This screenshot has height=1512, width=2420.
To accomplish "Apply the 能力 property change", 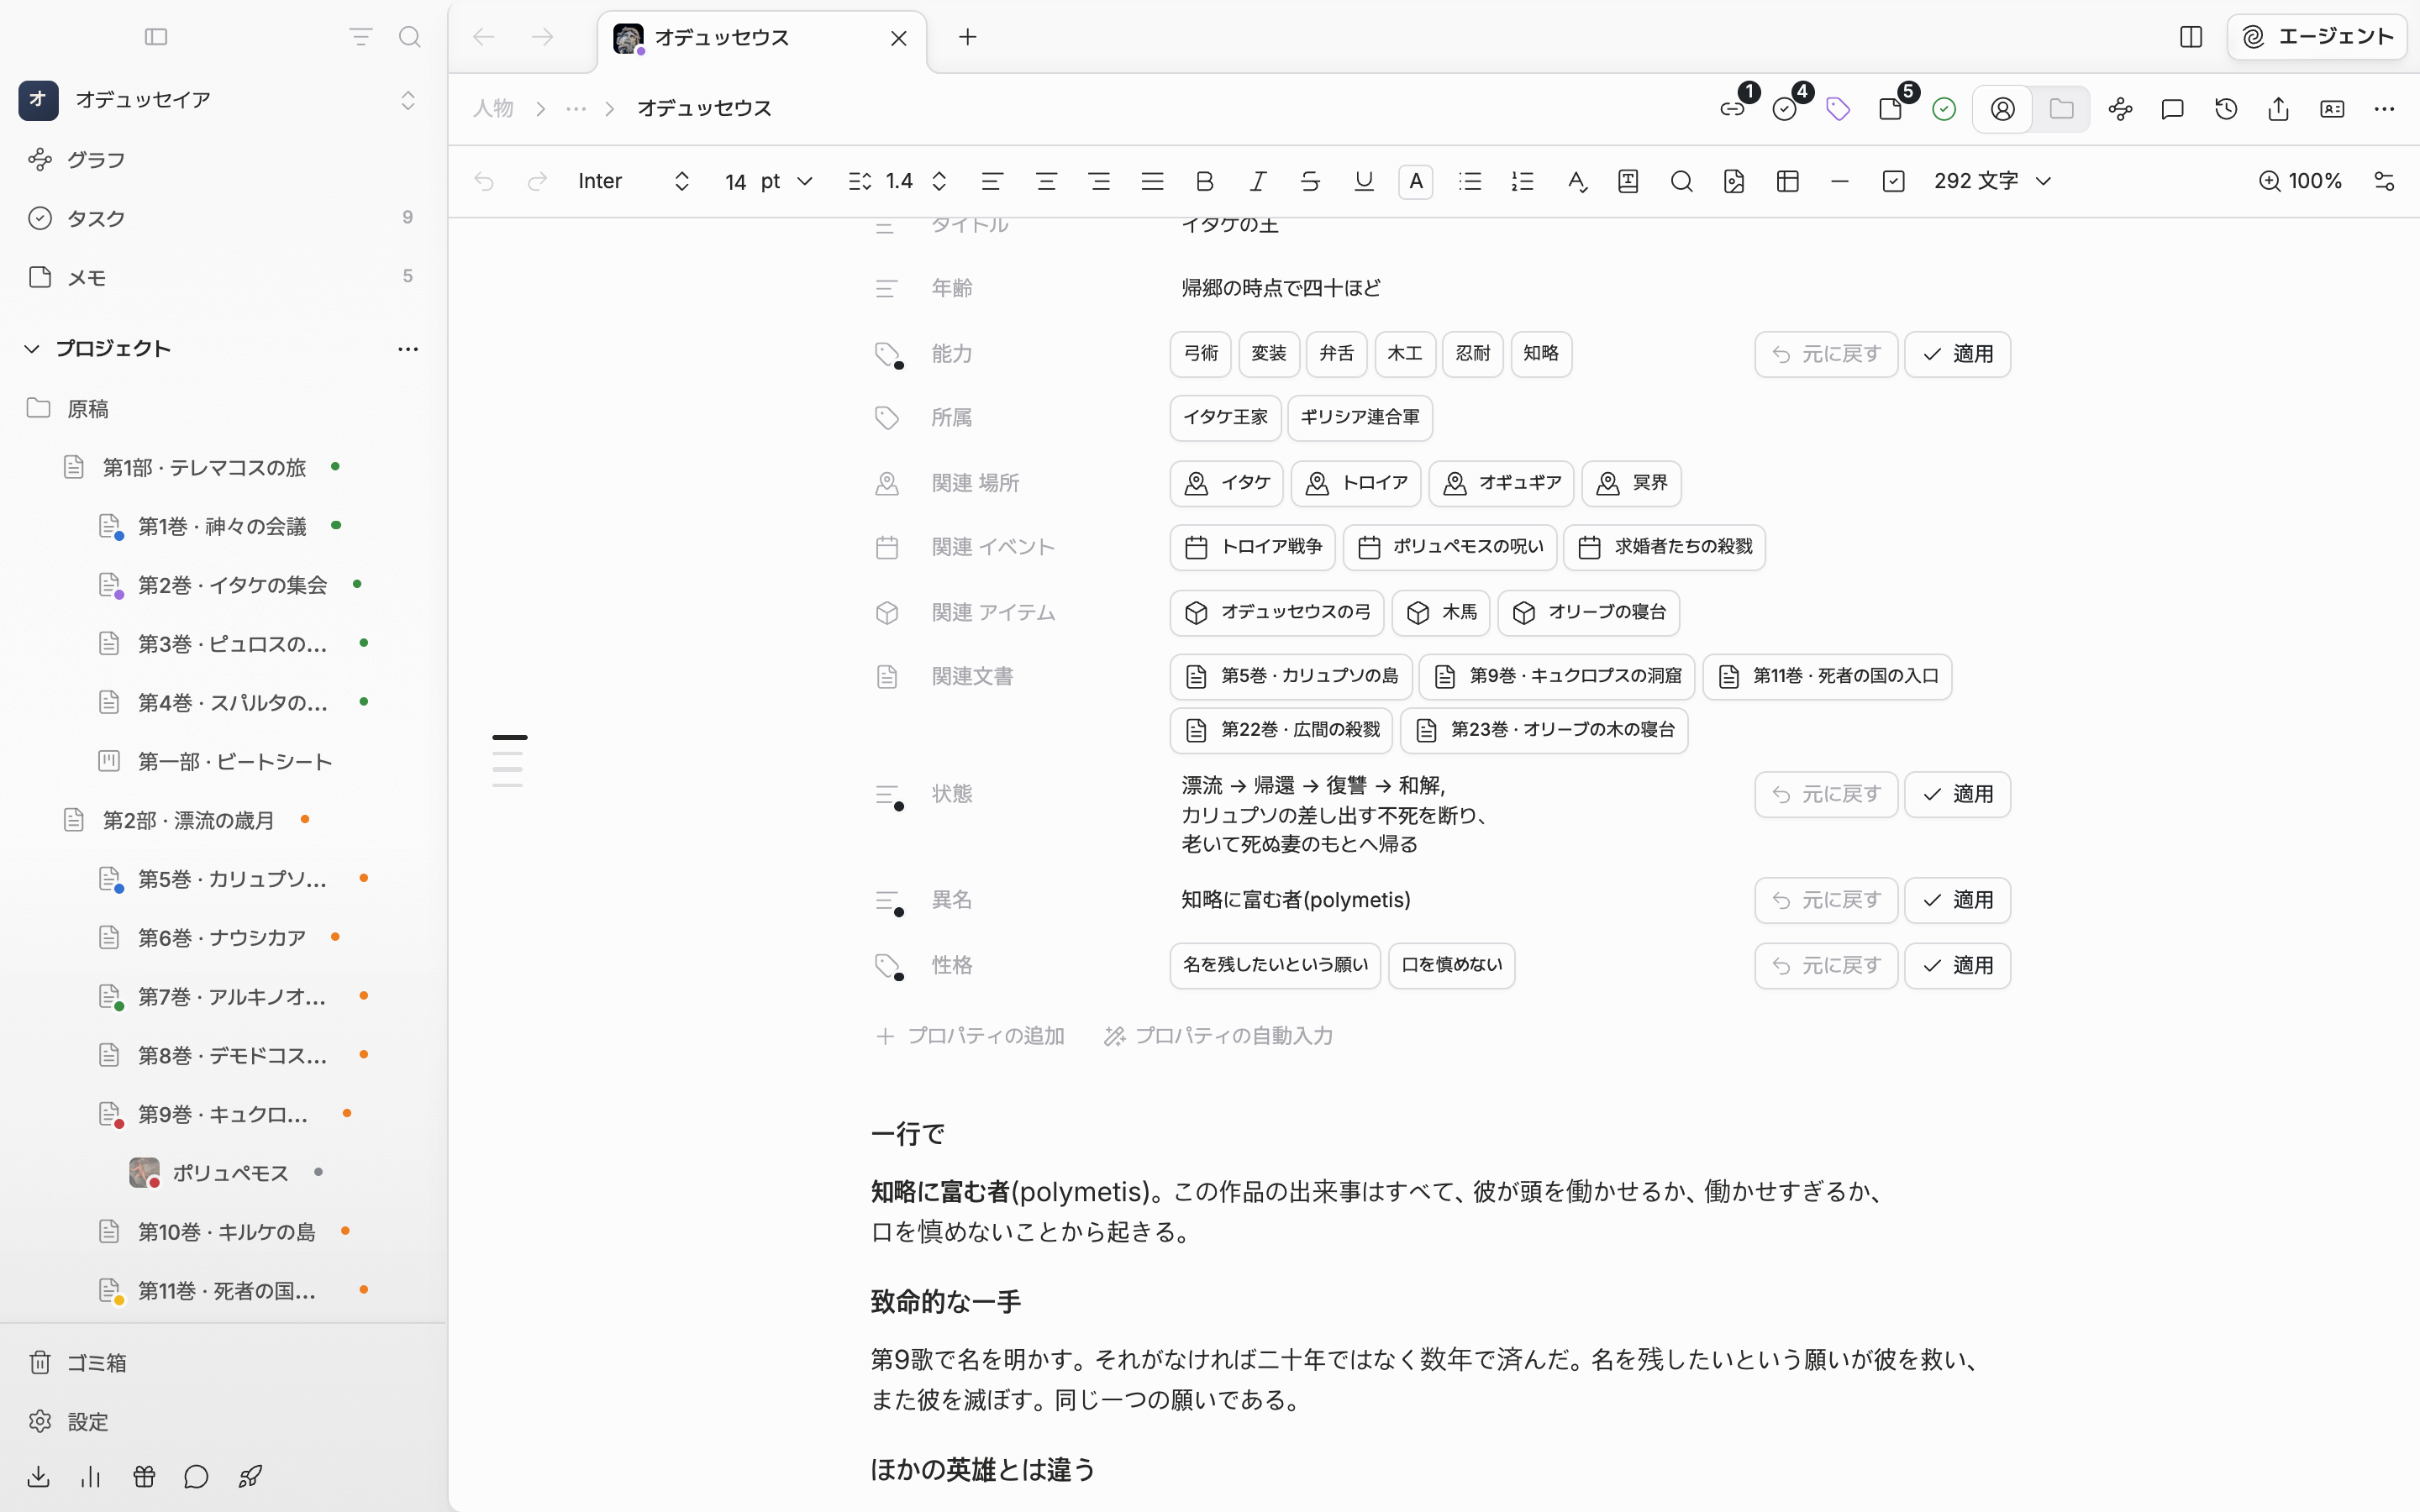I will tap(1957, 354).
